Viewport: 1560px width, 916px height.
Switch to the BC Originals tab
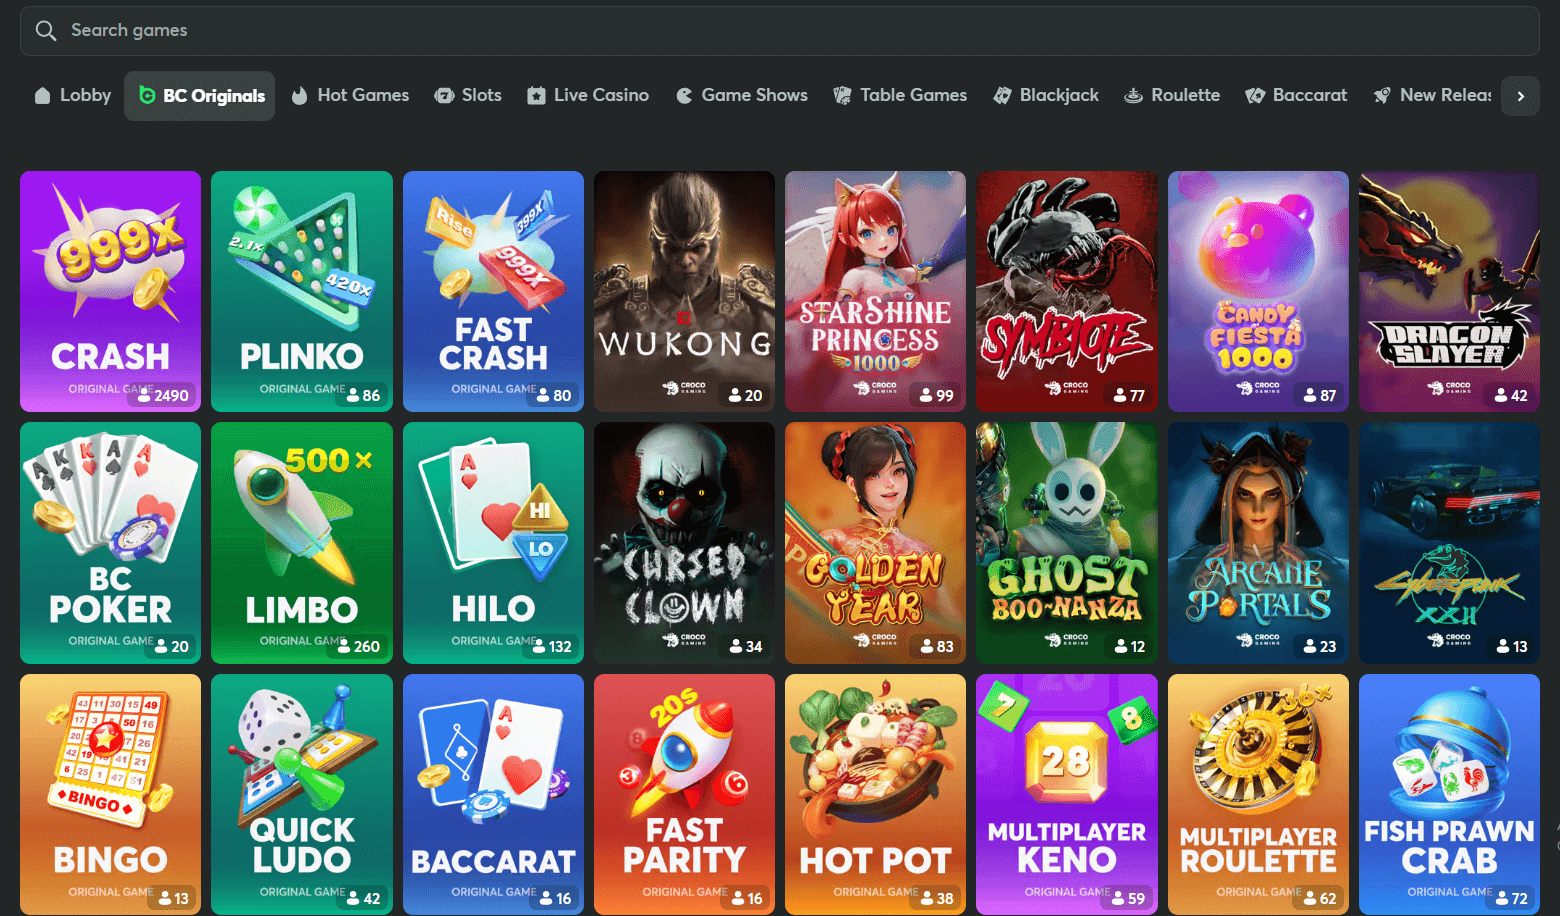point(200,96)
